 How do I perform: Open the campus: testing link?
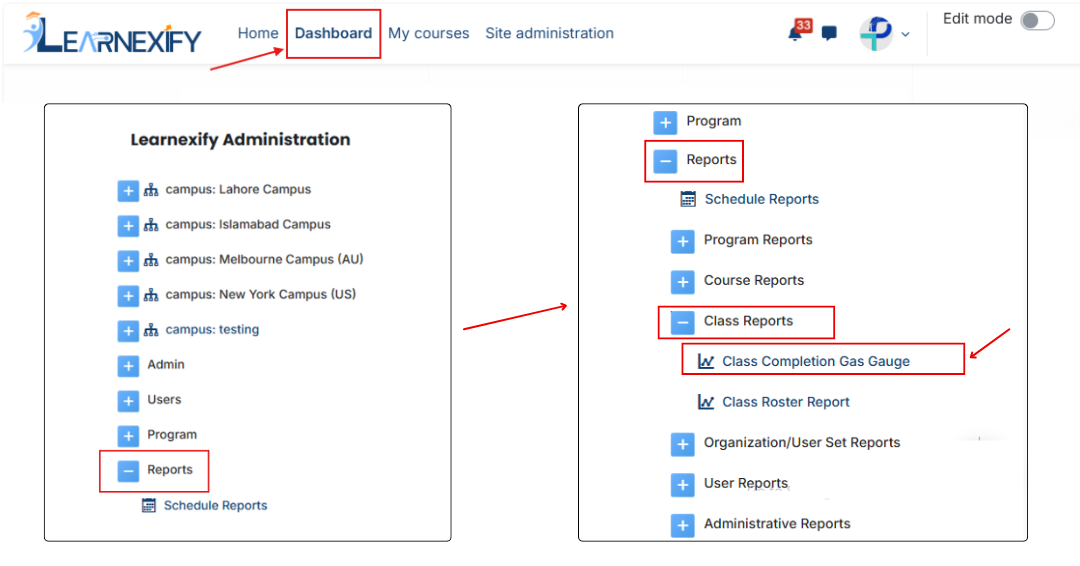212,330
